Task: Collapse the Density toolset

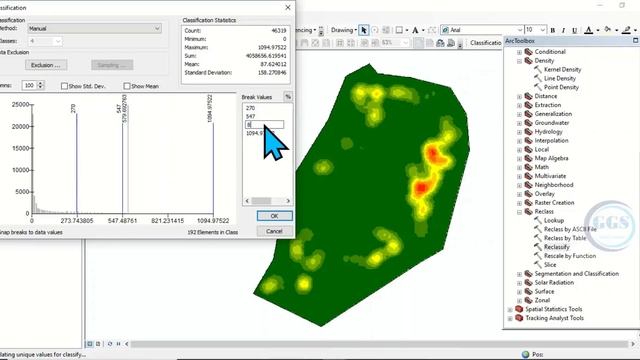Action: click(x=519, y=61)
